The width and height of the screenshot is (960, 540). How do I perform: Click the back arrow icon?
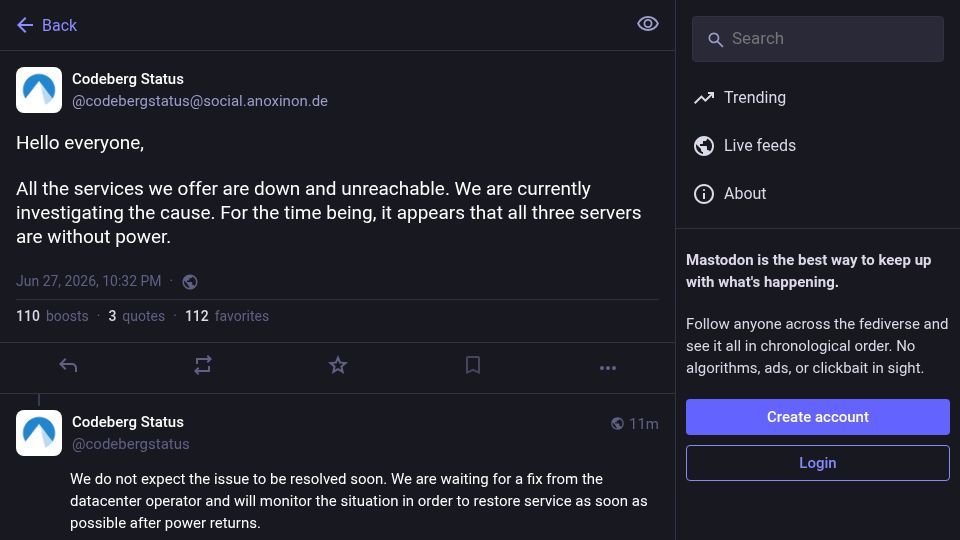[x=25, y=25]
